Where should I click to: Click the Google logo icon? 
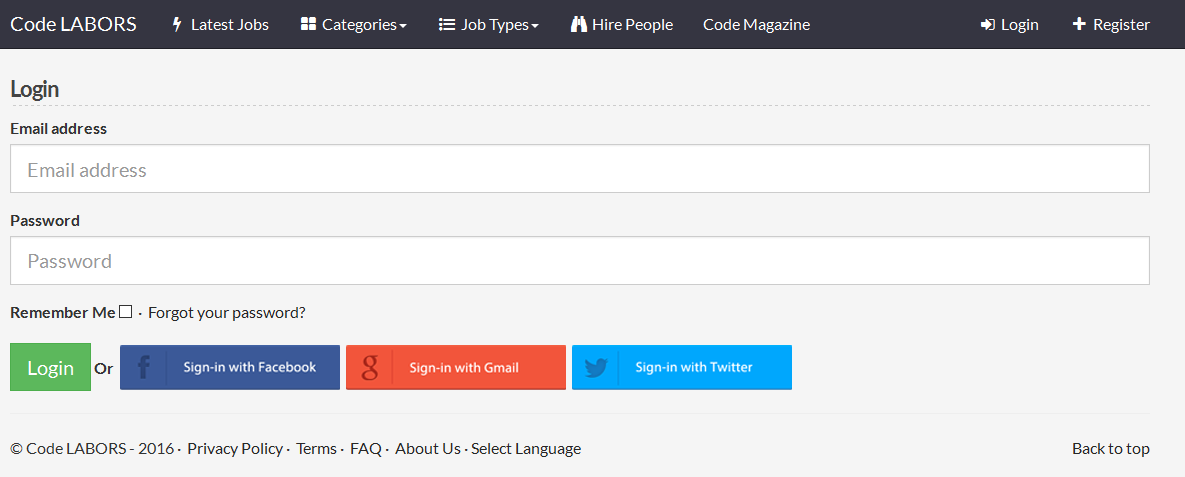(370, 368)
